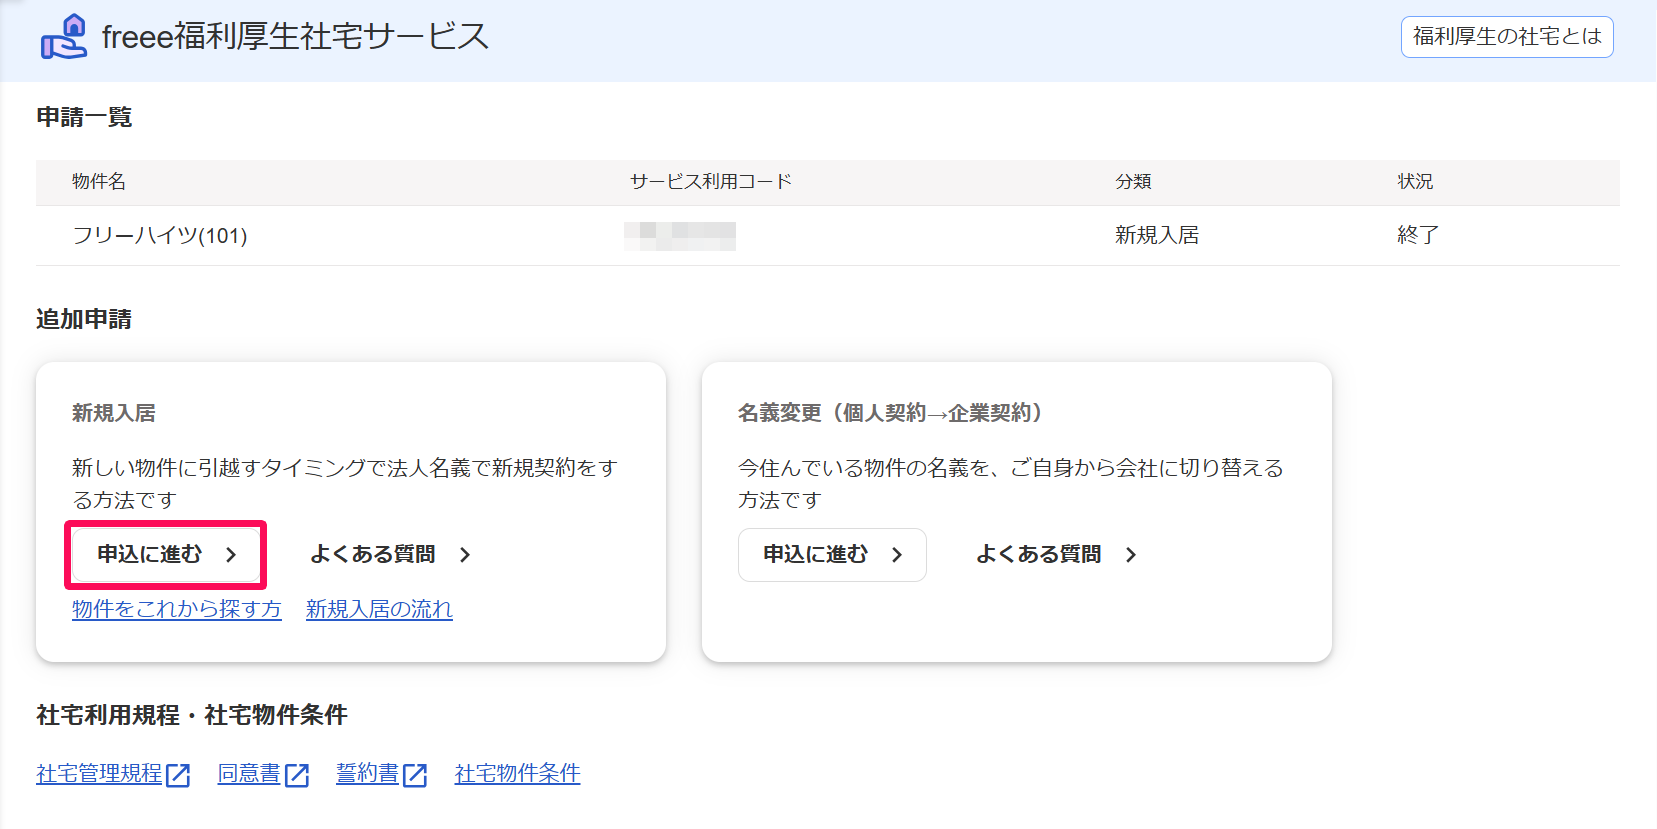The height and width of the screenshot is (829, 1657).
Task: Click the 社宅利用規程・社宅物件条件 heading
Action: click(192, 715)
